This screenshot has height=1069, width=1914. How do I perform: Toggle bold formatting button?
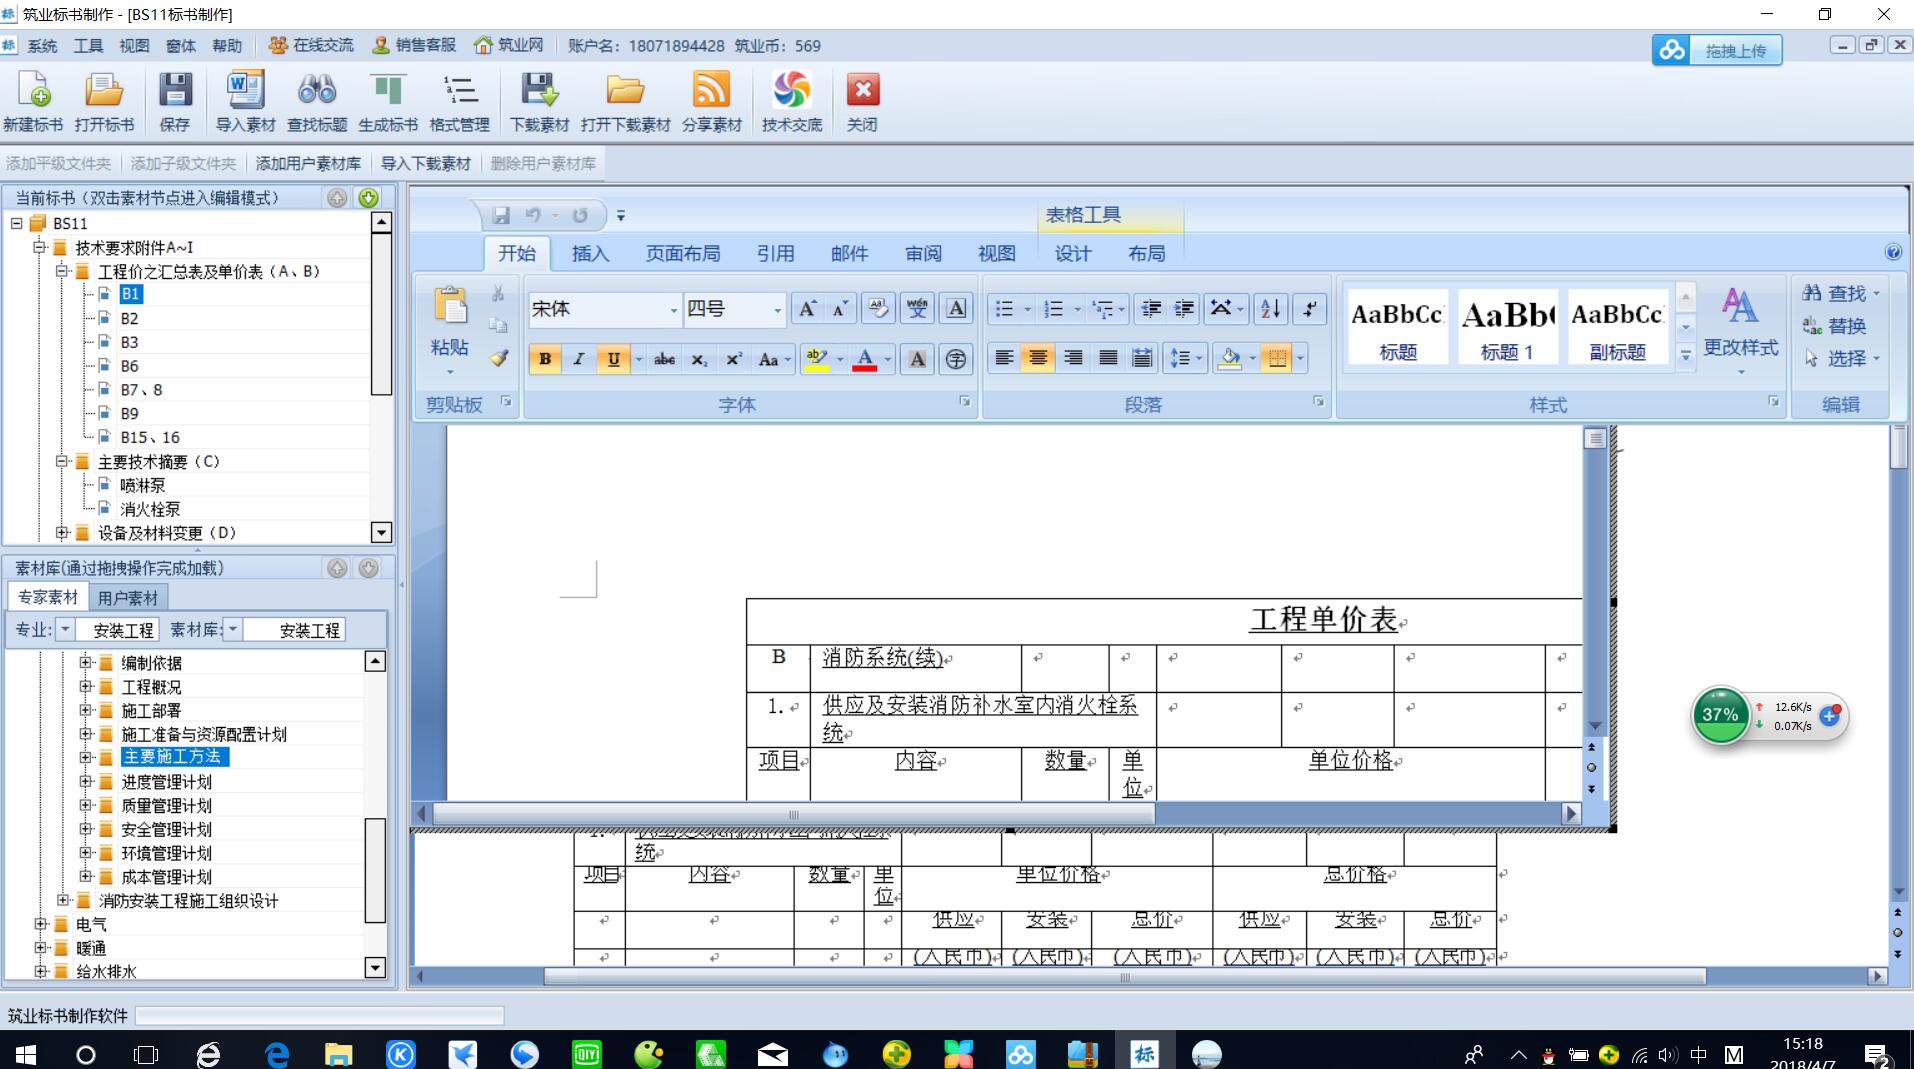pyautogui.click(x=545, y=359)
